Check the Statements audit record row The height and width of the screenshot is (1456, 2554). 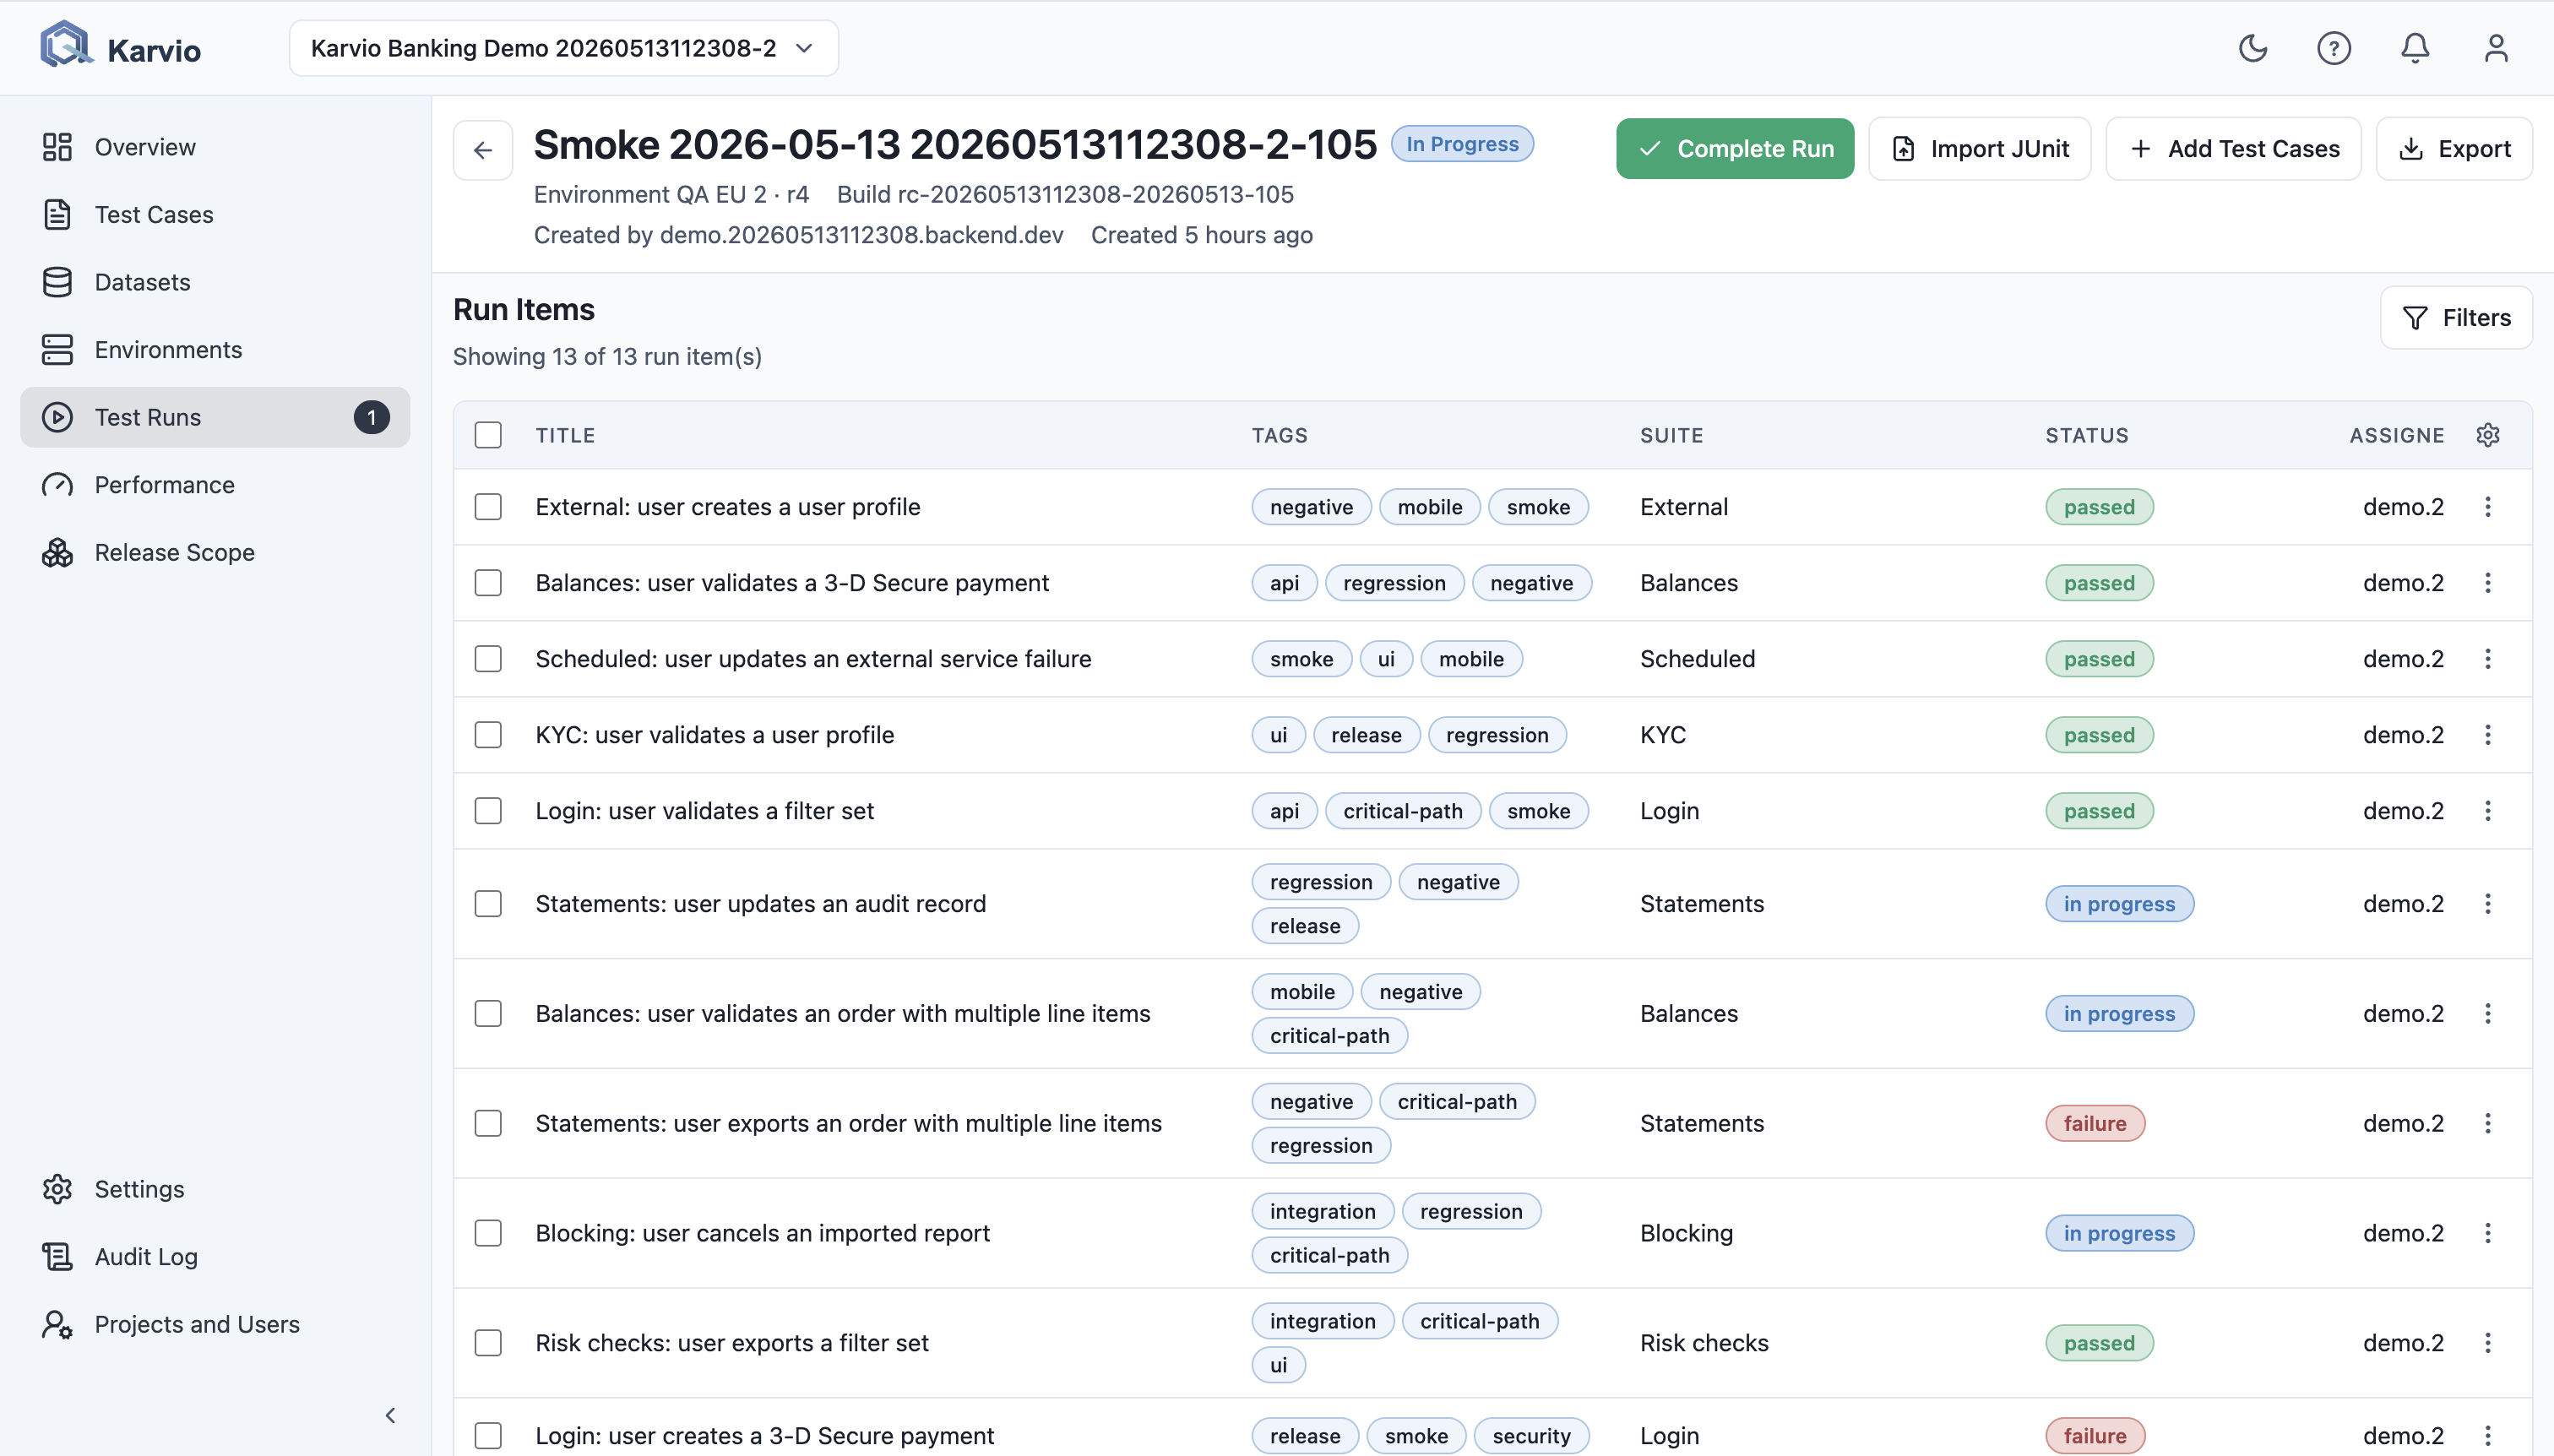coord(488,904)
